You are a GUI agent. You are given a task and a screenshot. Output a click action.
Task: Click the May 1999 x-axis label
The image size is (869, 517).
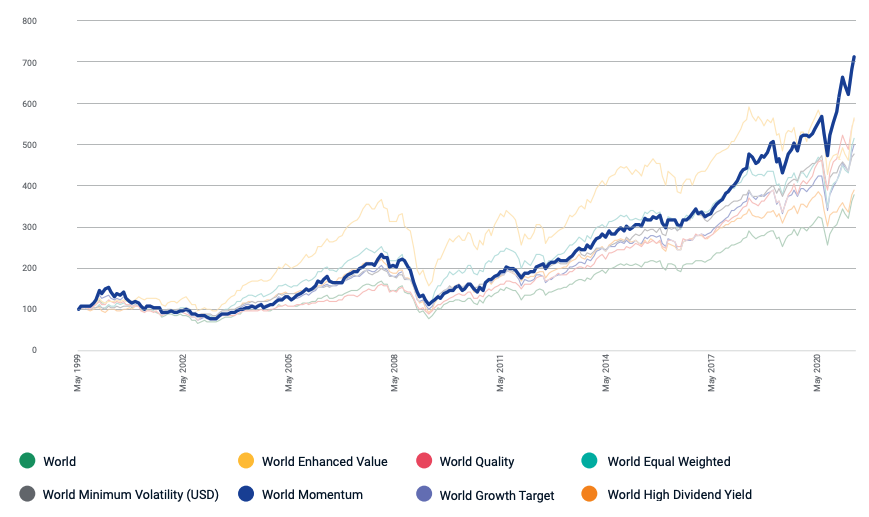click(x=78, y=373)
